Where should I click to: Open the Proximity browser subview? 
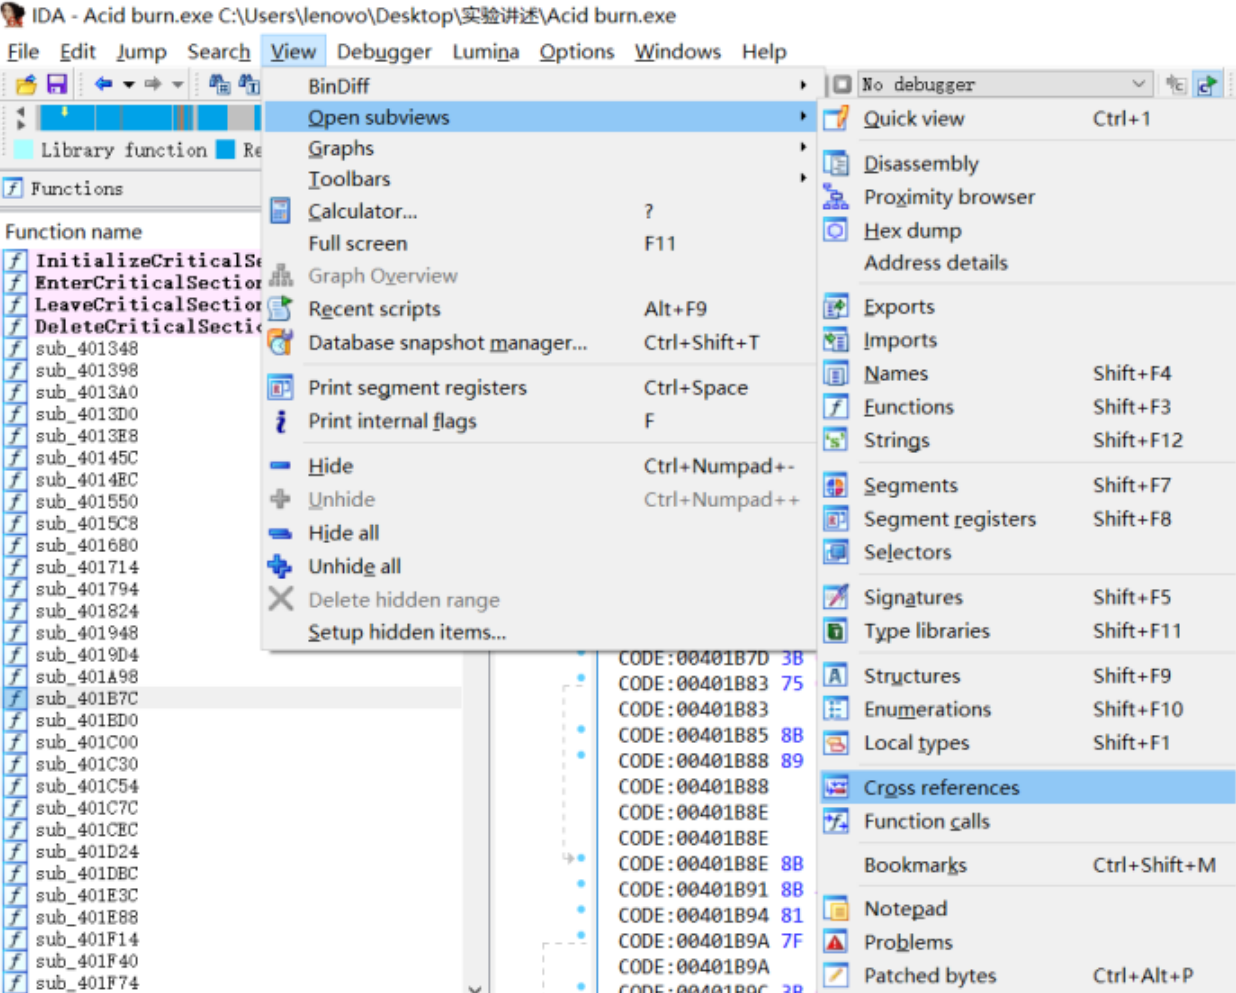coord(1027,197)
